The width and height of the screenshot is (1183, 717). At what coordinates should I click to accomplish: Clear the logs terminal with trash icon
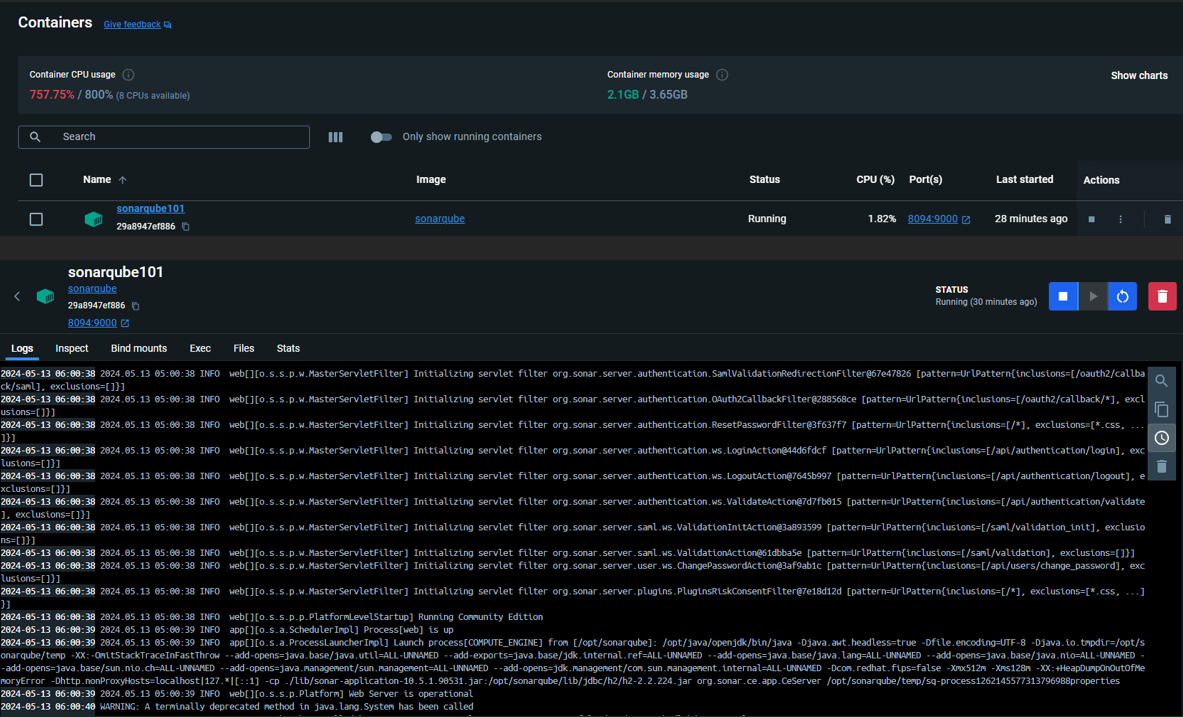click(1161, 466)
